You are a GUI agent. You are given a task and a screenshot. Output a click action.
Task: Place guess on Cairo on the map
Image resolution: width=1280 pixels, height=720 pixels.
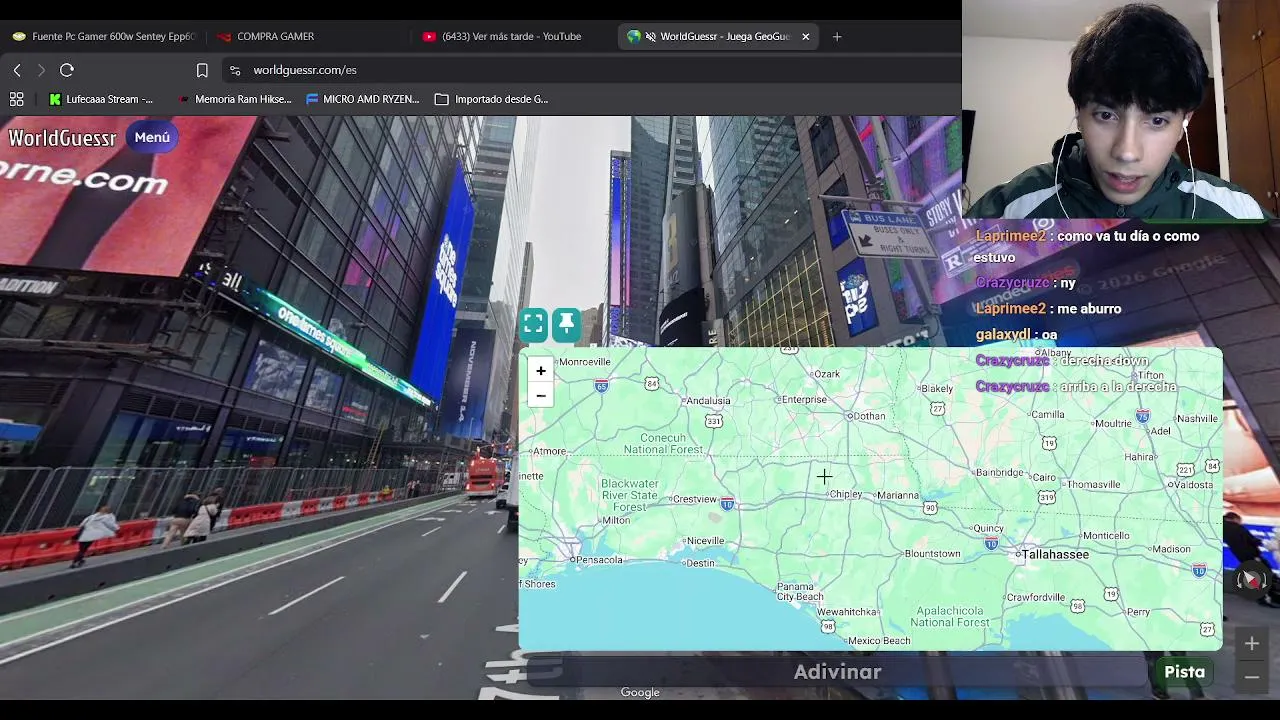(x=1044, y=478)
